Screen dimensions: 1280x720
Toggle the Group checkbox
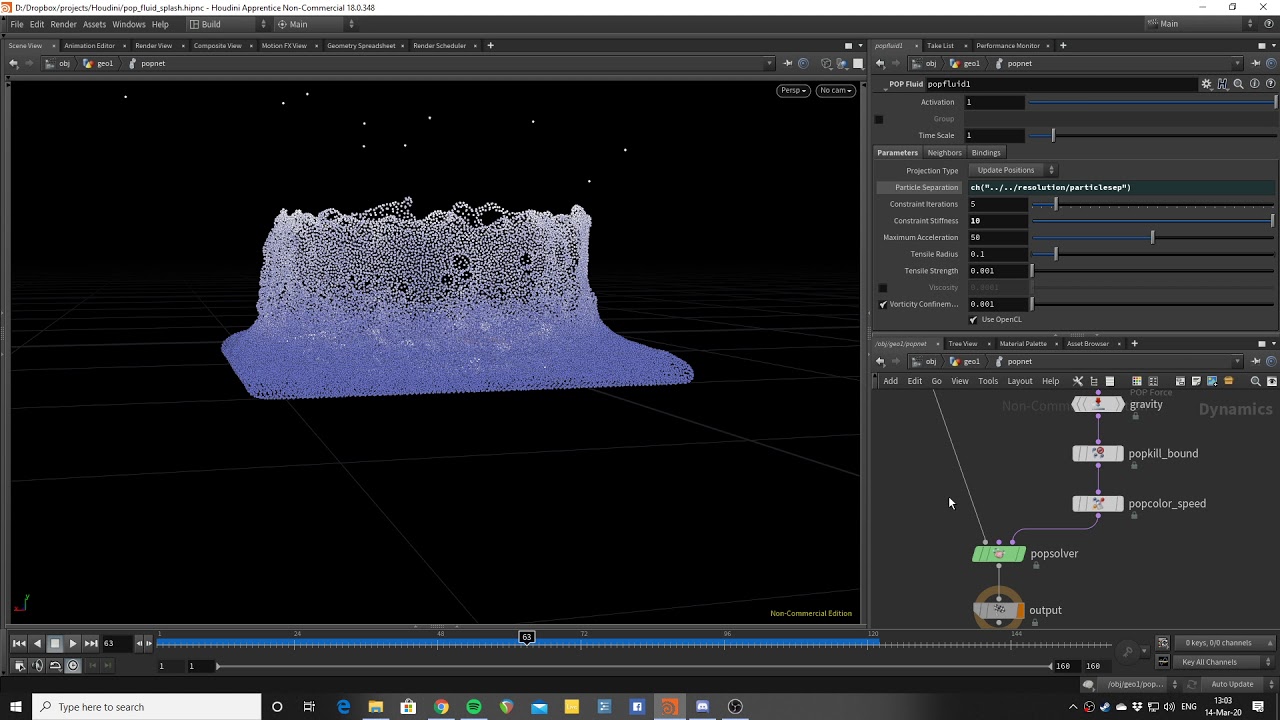pos(879,119)
